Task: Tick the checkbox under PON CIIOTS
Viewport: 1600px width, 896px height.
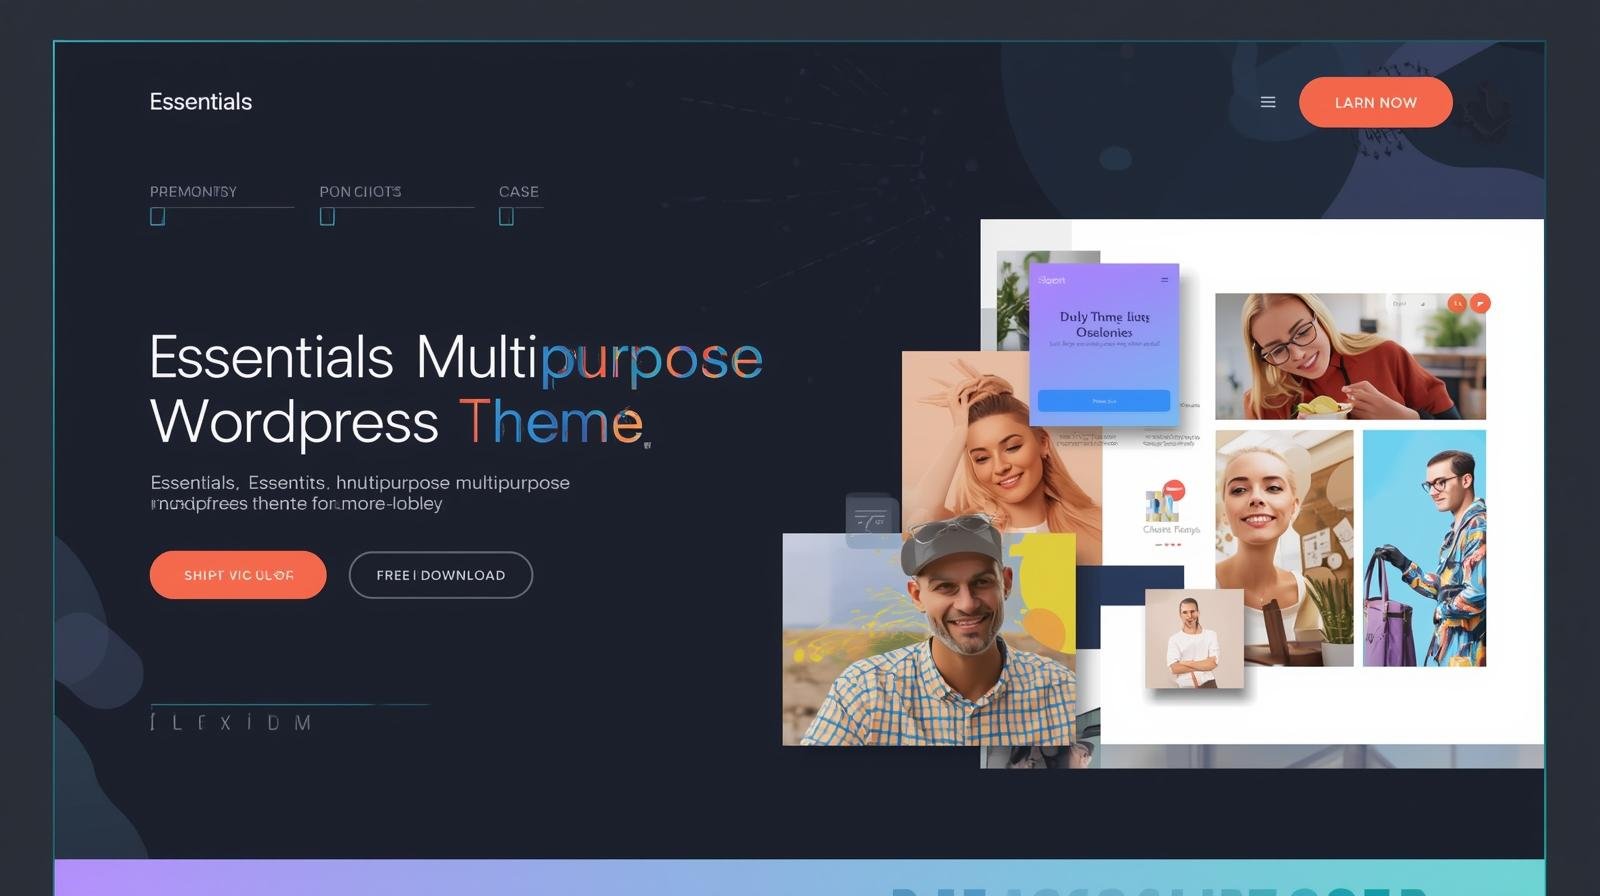Action: point(327,217)
